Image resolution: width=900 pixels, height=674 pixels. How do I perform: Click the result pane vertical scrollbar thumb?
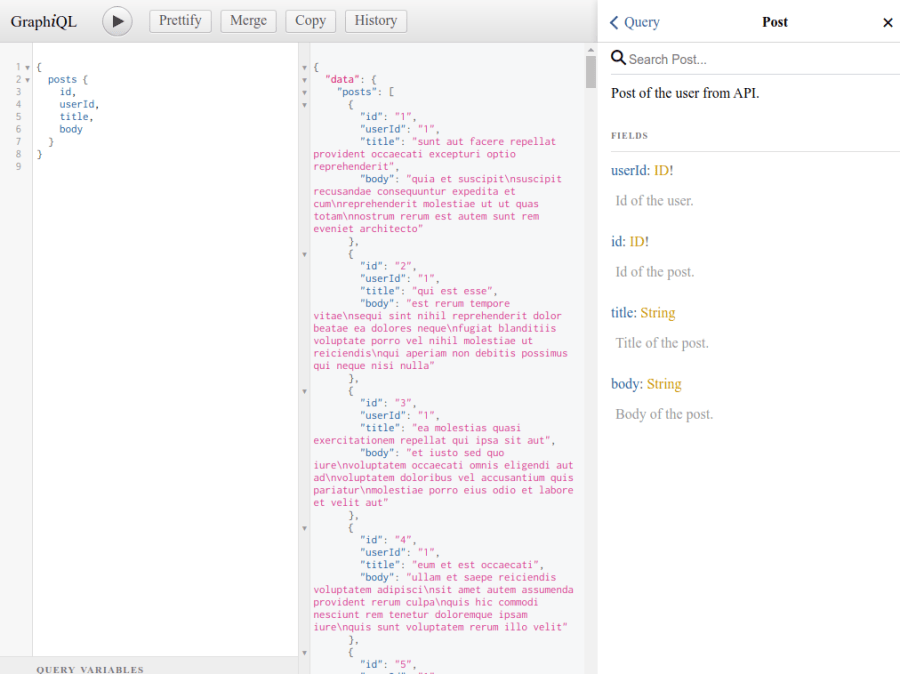point(591,72)
